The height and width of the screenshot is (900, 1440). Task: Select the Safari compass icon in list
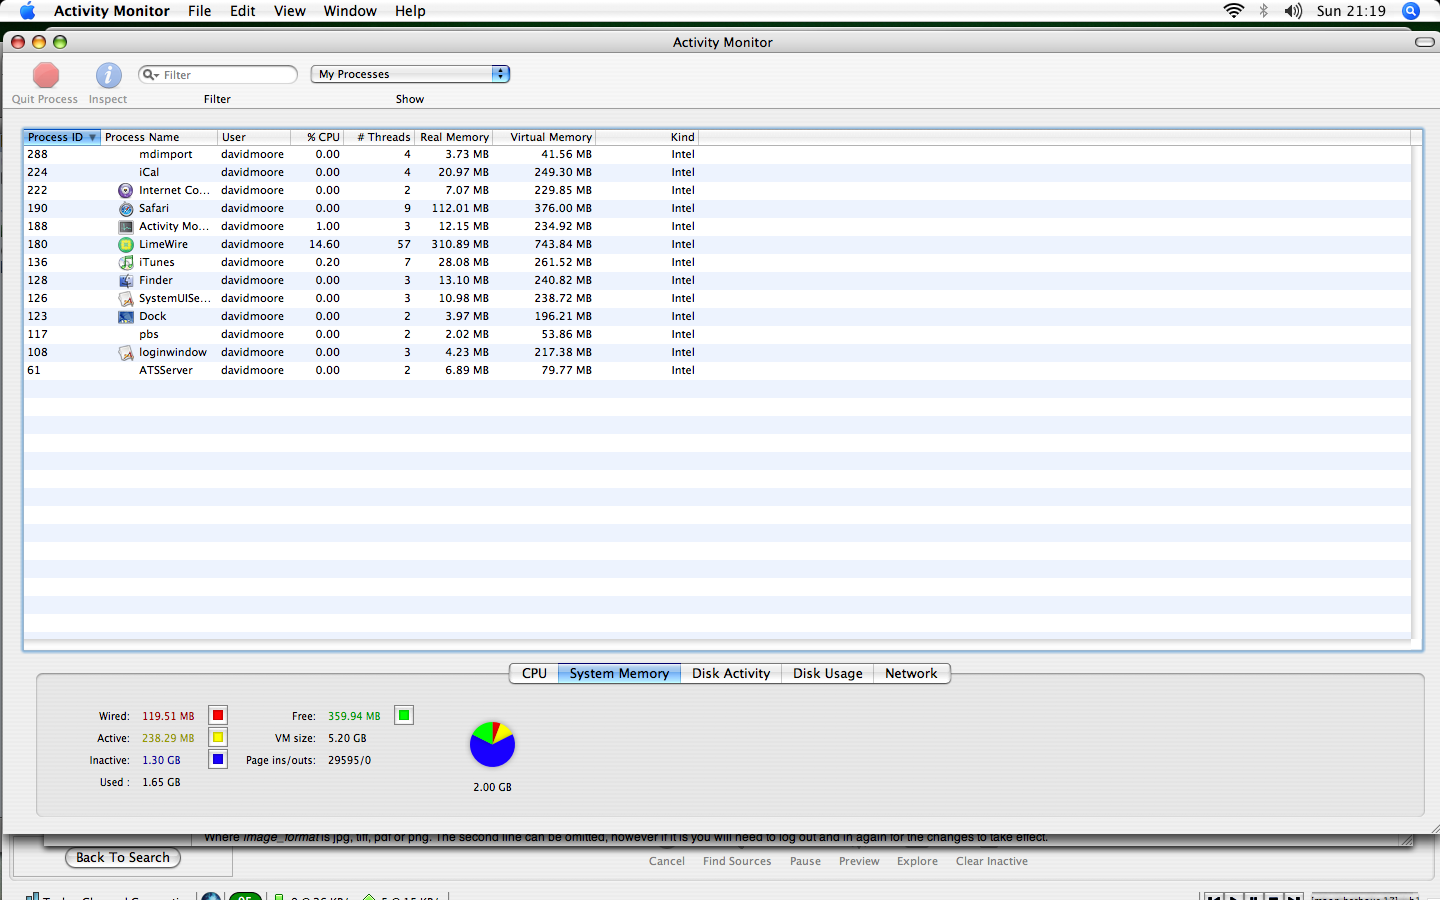(x=125, y=208)
